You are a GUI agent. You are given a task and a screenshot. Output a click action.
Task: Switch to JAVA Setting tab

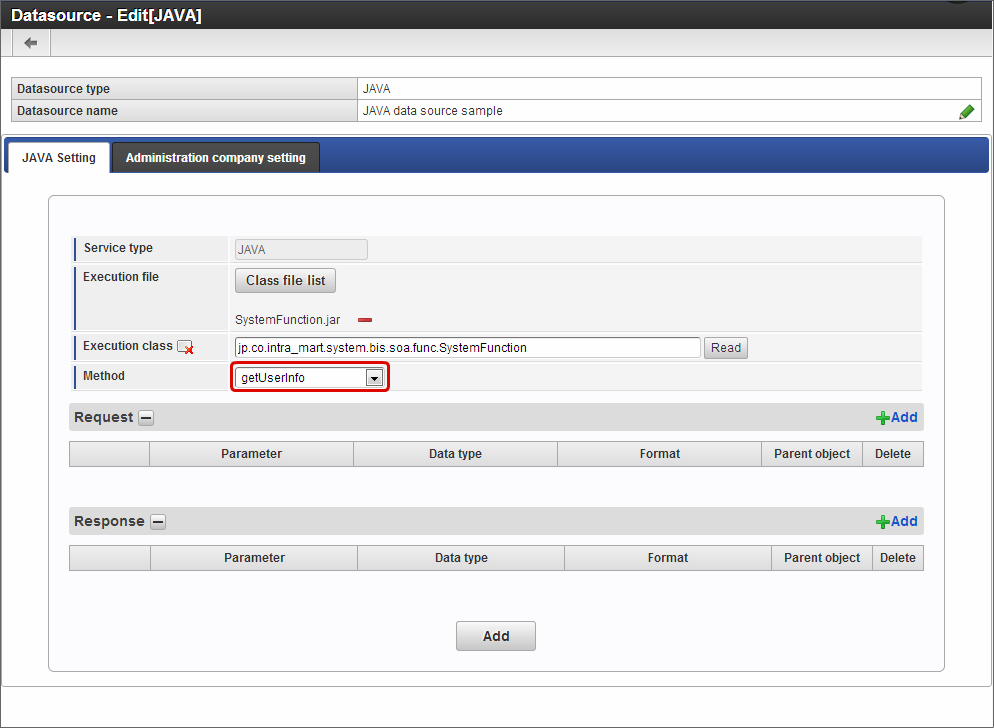point(59,157)
